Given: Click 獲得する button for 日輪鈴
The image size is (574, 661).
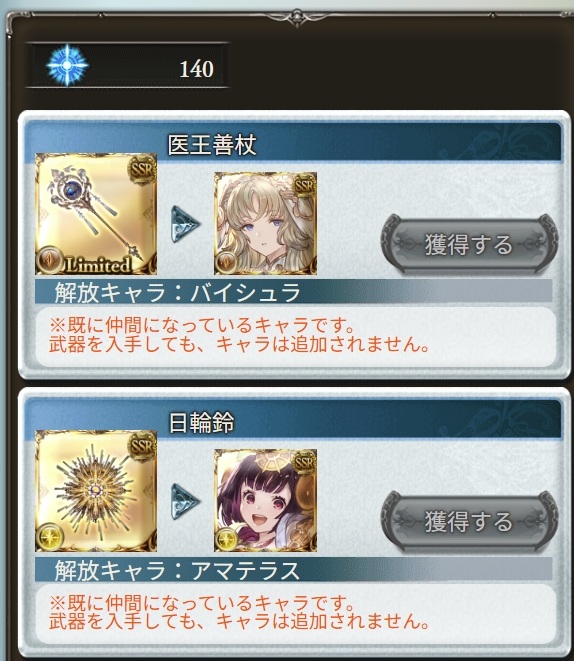Looking at the screenshot, I should coord(469,521).
